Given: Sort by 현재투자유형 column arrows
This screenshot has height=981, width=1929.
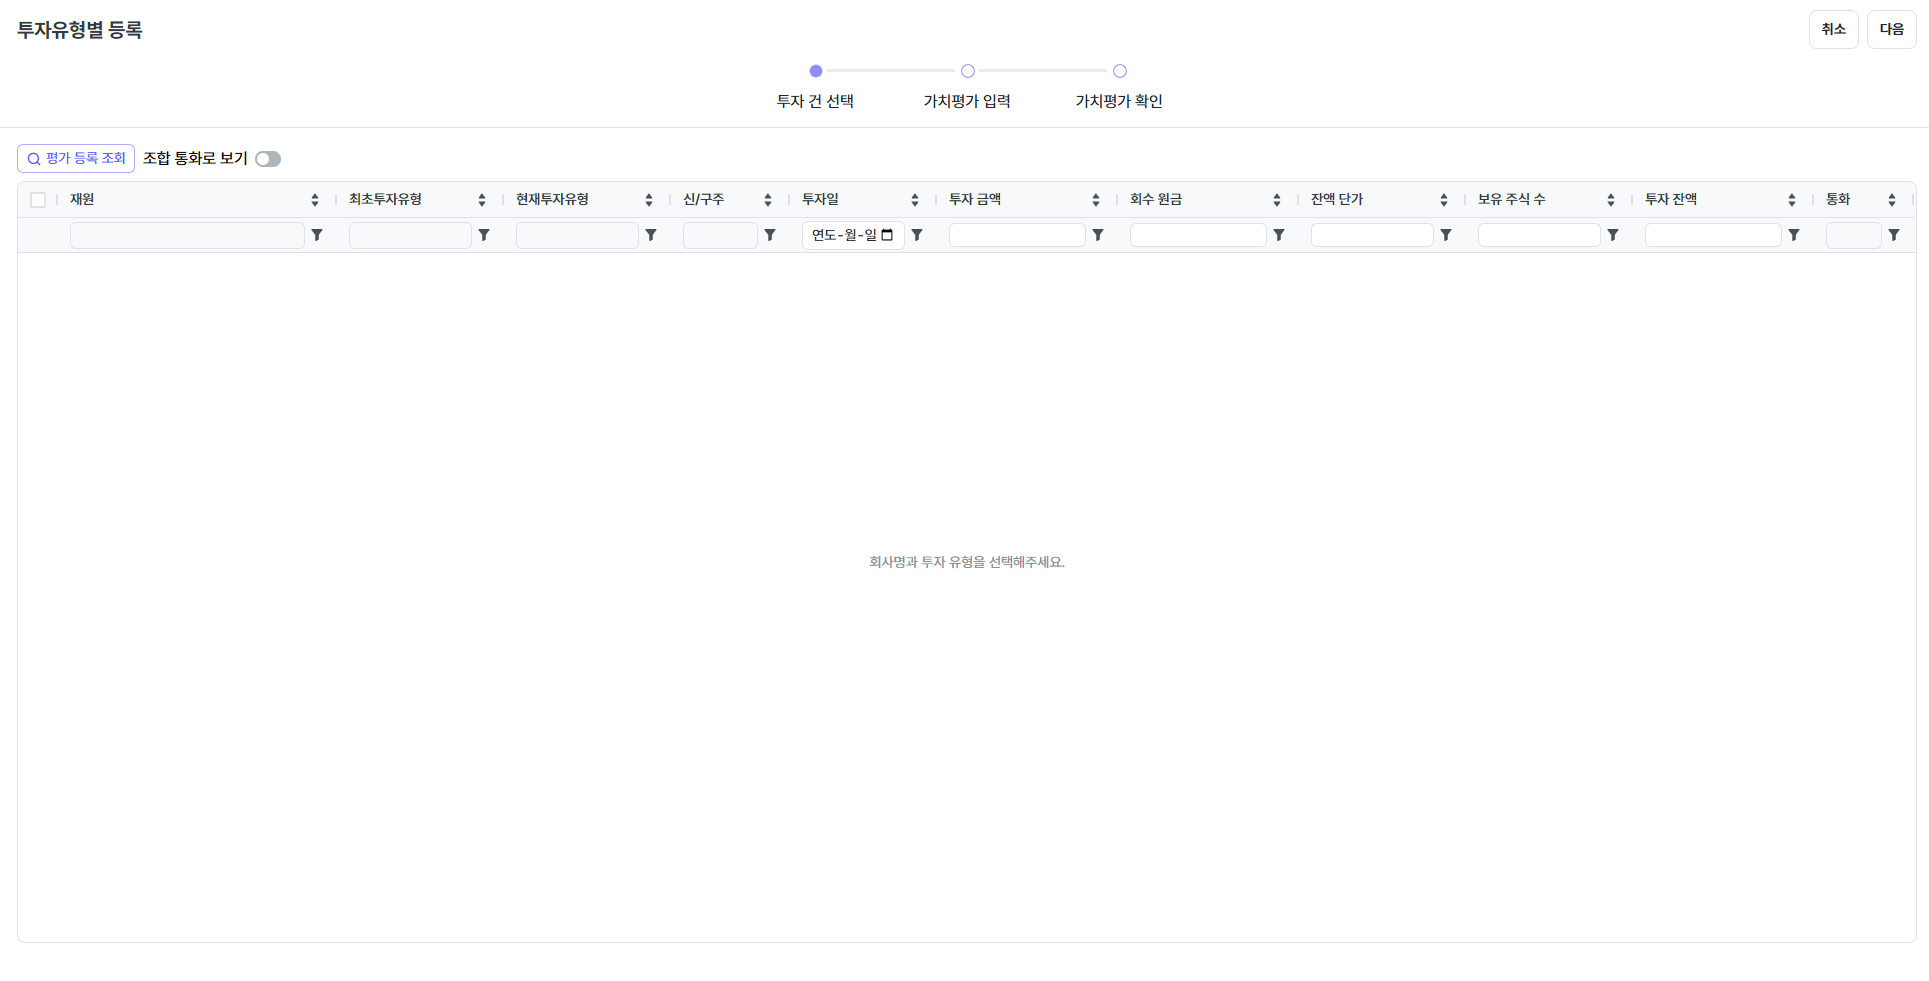Looking at the screenshot, I should [649, 200].
